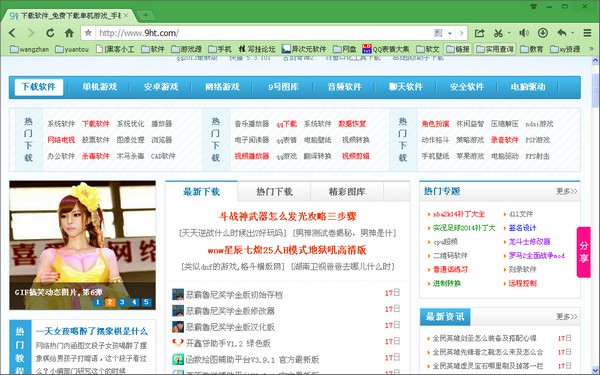Click the icon beside 恶霸鲁尼奖学金版修改器
Image resolution: width=600 pixels, height=375 pixels.
click(x=178, y=311)
